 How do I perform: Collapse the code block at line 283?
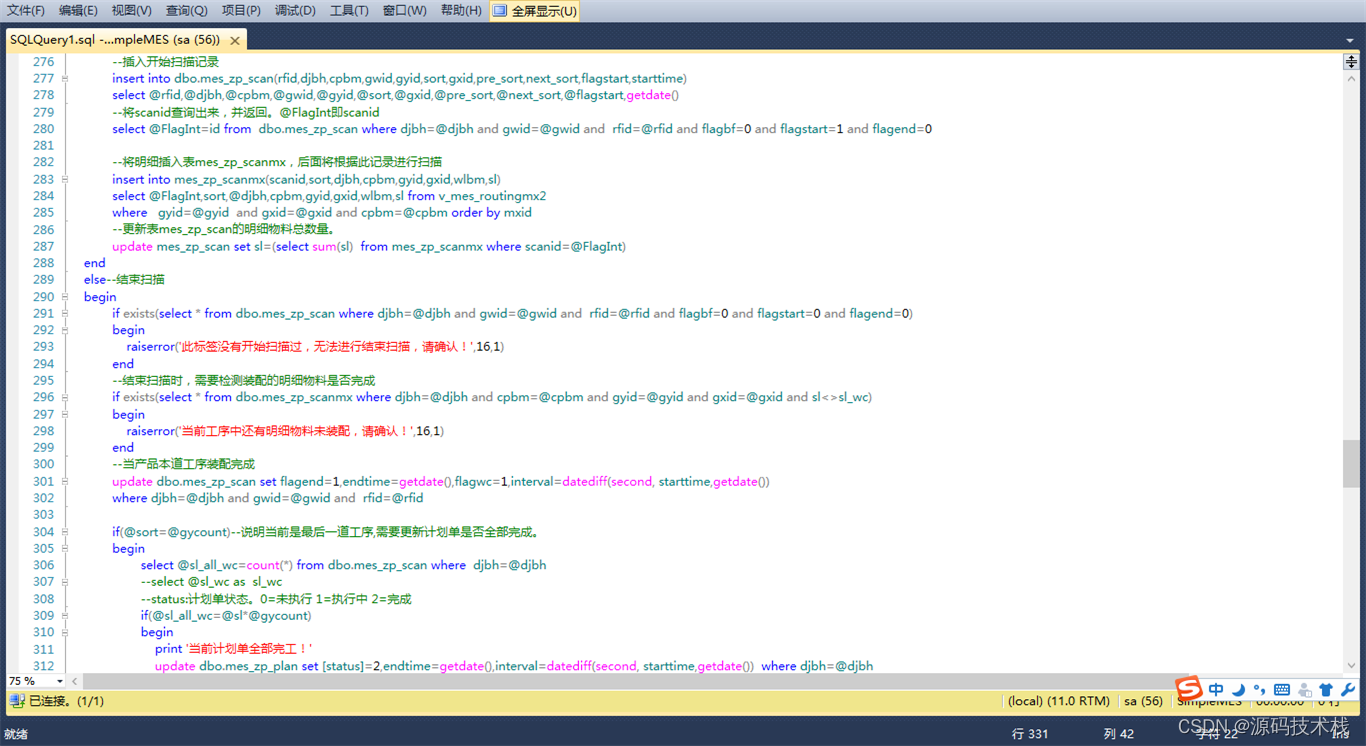[65, 179]
